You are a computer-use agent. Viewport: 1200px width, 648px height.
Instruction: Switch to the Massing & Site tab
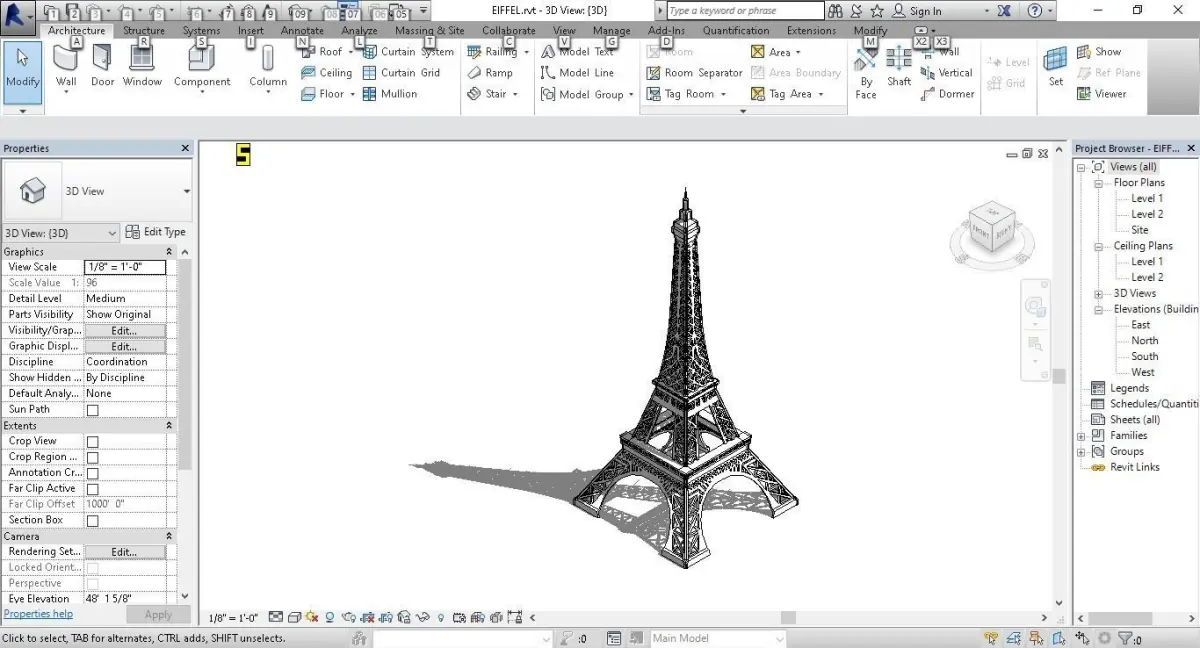tap(430, 31)
